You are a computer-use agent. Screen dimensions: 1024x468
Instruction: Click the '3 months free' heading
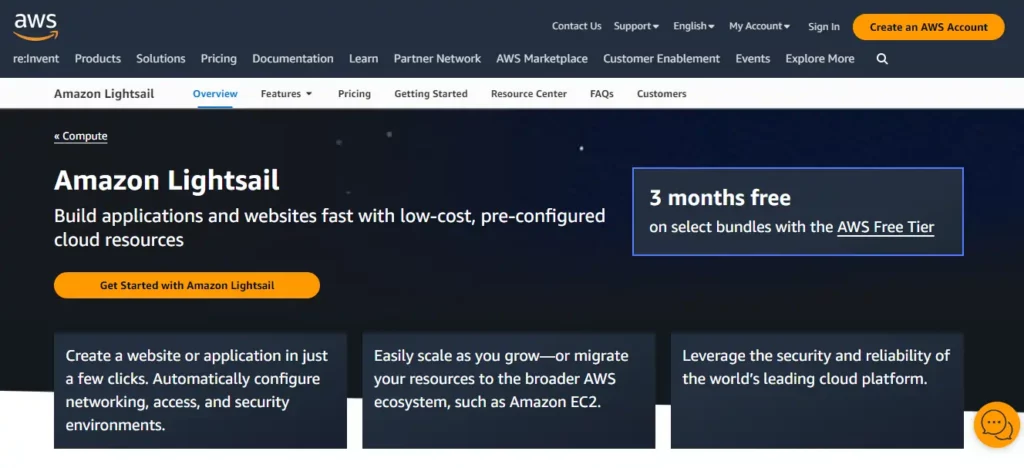[x=720, y=197]
